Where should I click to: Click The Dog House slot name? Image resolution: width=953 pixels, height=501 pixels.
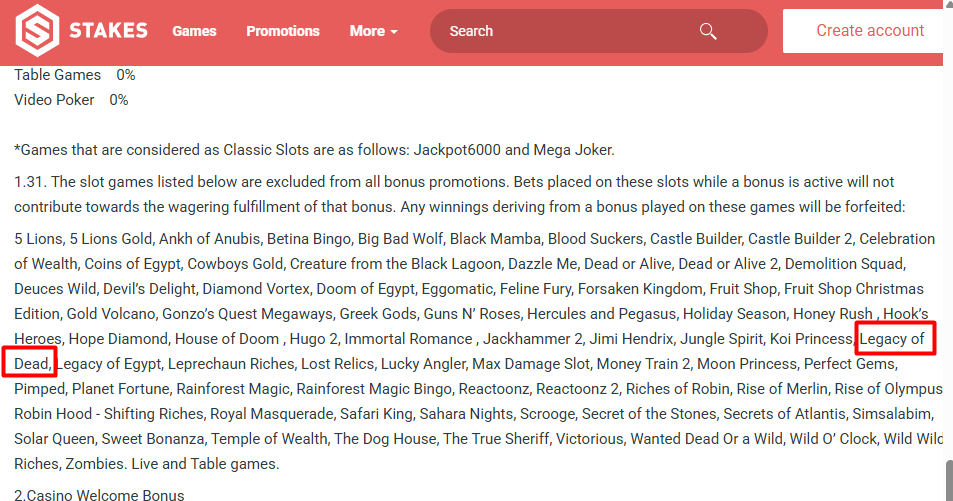(385, 439)
